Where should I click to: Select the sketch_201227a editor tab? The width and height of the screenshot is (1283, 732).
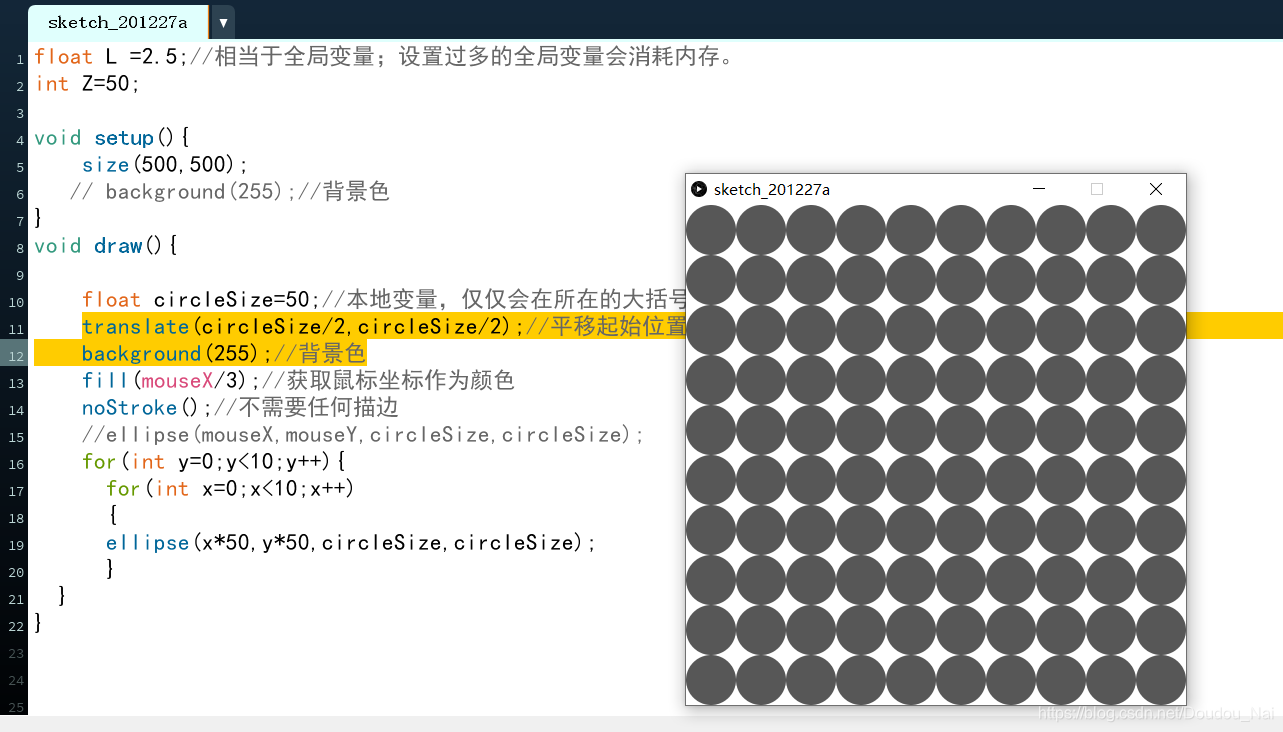pos(118,22)
